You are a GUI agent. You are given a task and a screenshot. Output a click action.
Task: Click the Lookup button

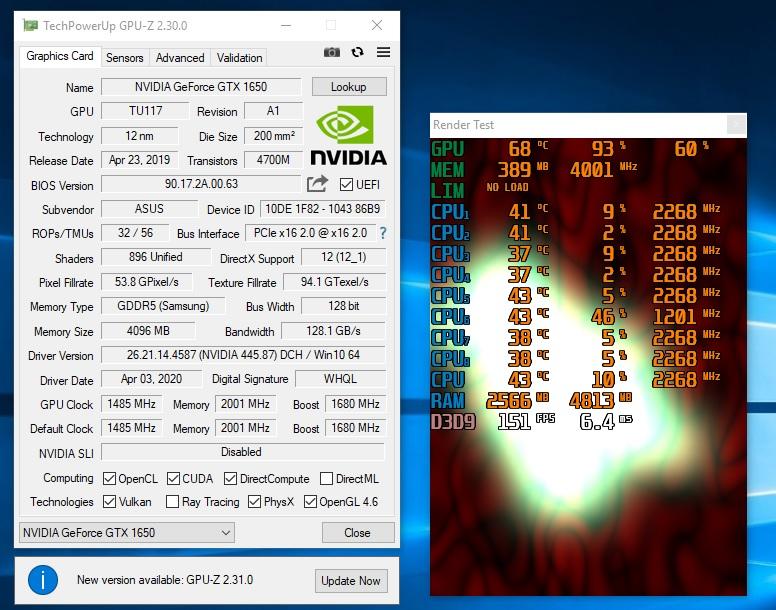(x=349, y=87)
